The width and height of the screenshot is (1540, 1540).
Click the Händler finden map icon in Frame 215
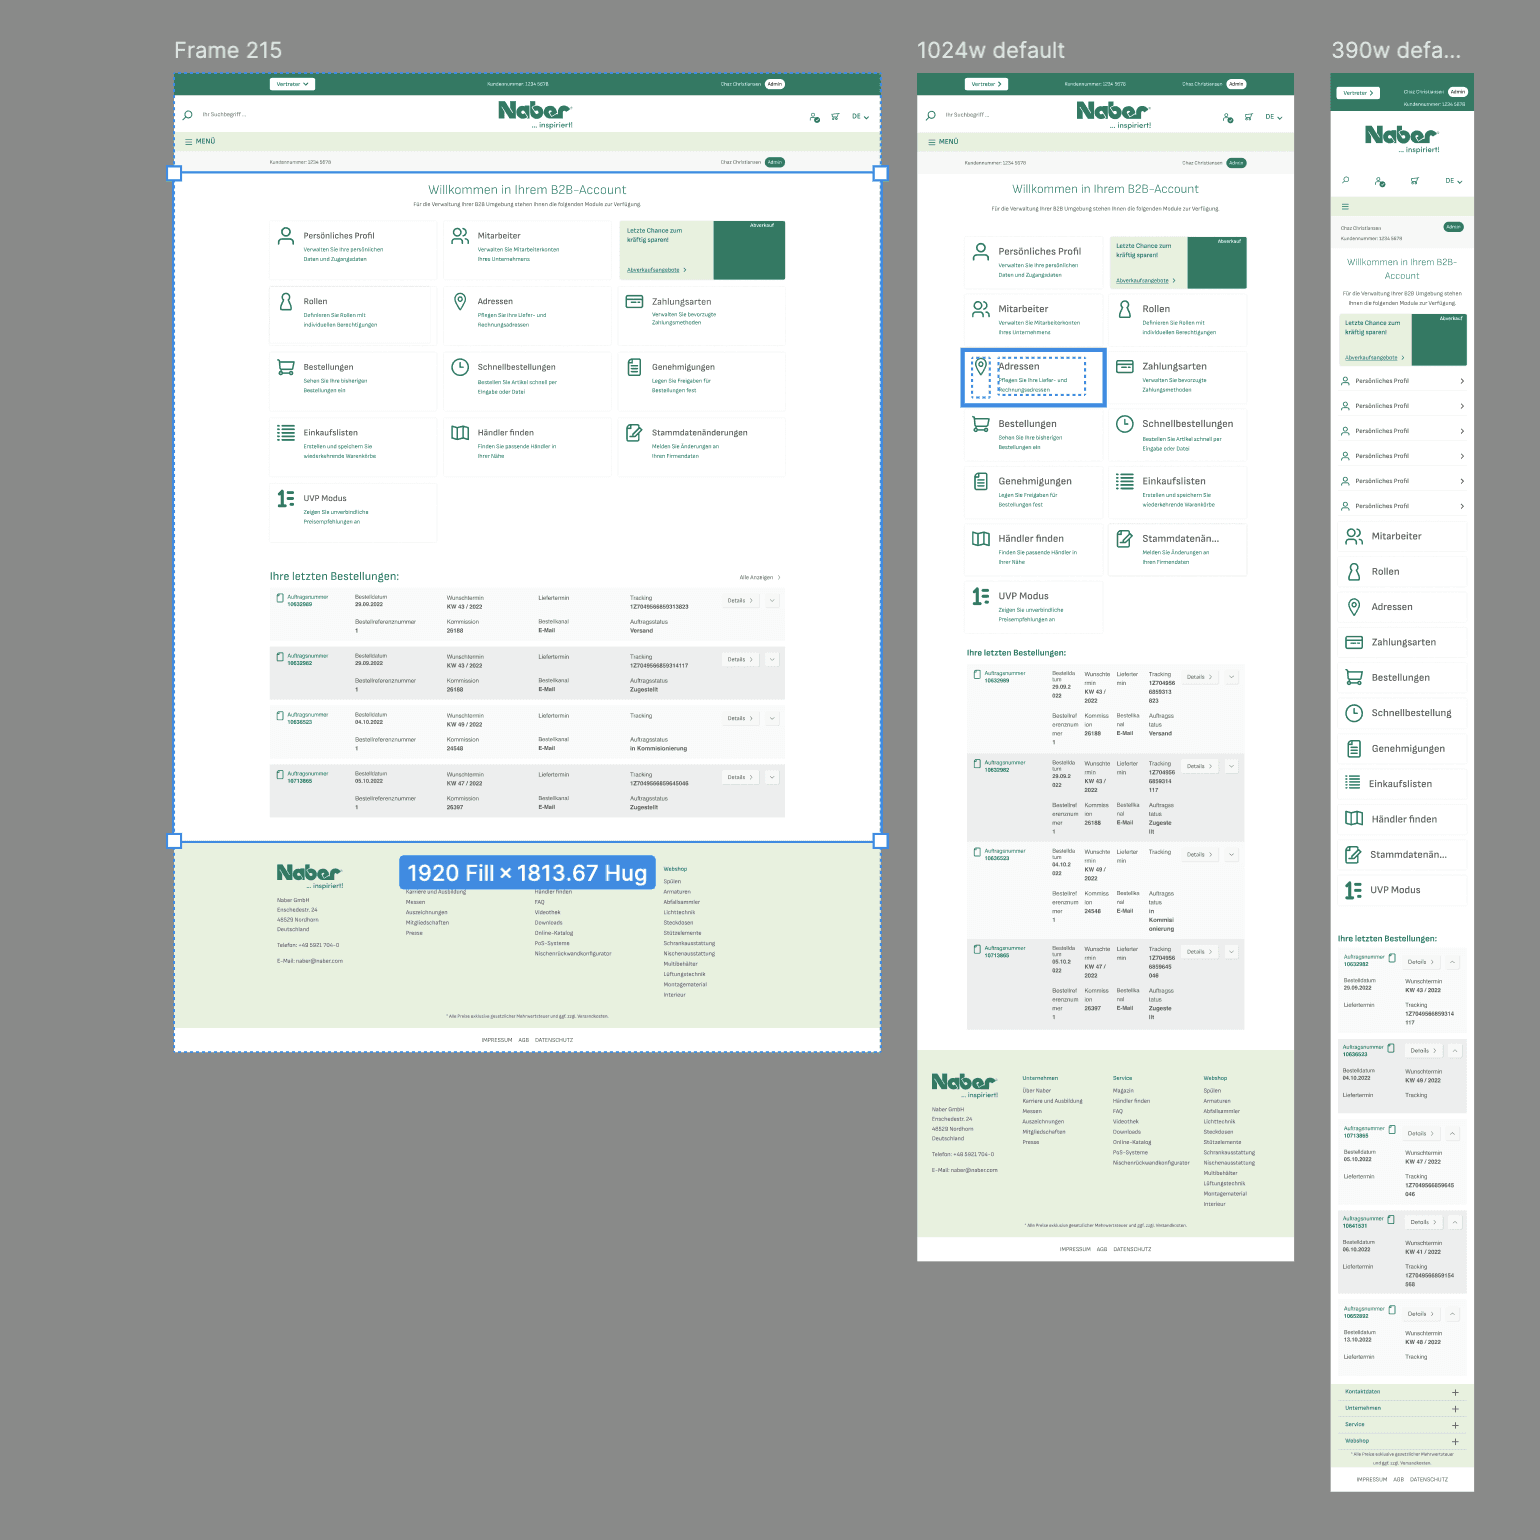click(460, 433)
